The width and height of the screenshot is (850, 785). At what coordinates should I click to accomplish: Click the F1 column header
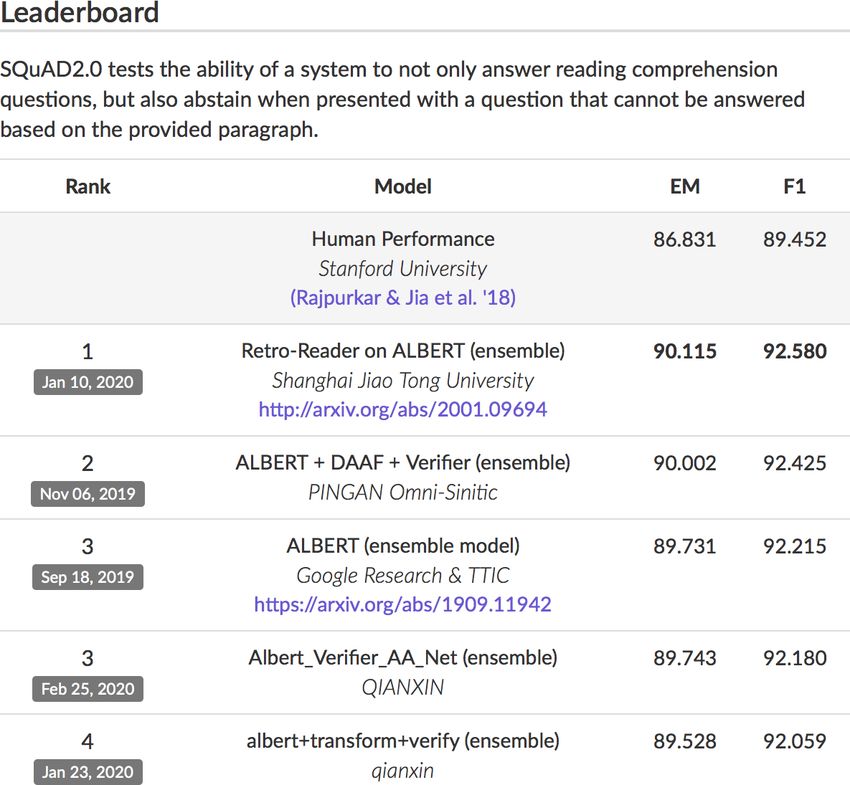tap(795, 186)
